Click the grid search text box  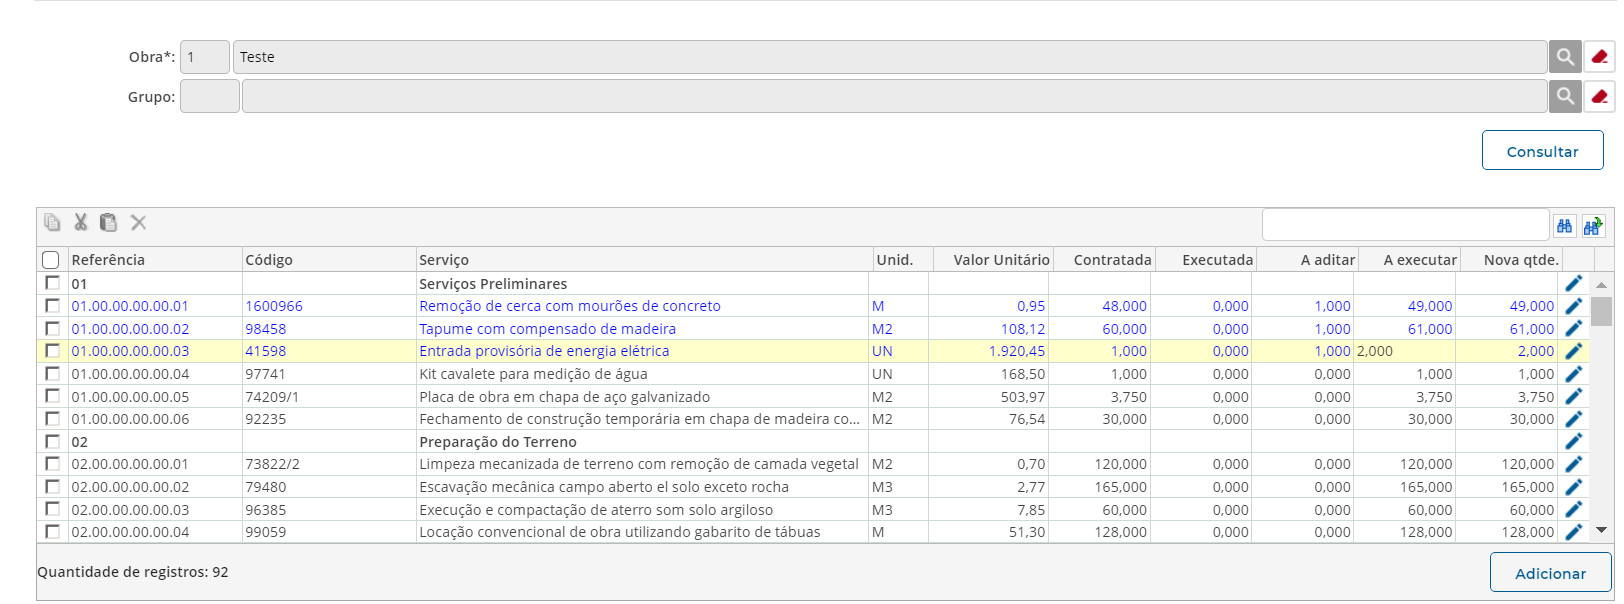1404,226
